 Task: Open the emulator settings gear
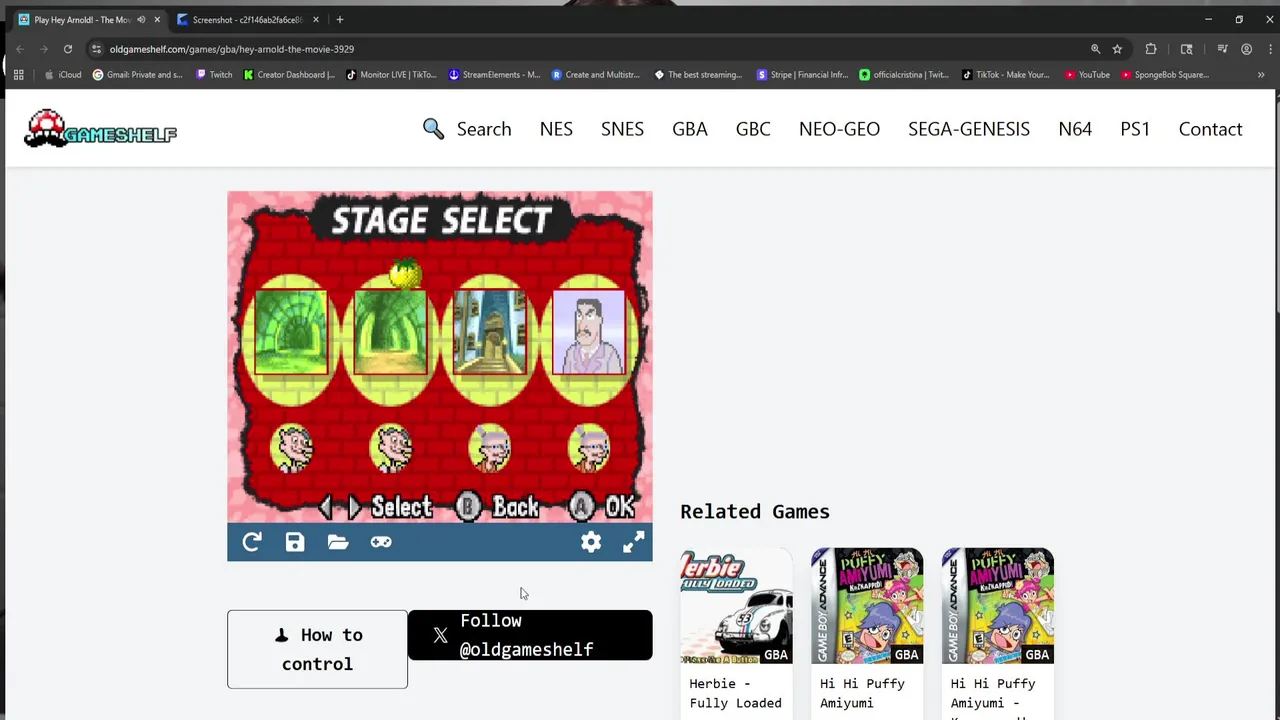(x=591, y=542)
